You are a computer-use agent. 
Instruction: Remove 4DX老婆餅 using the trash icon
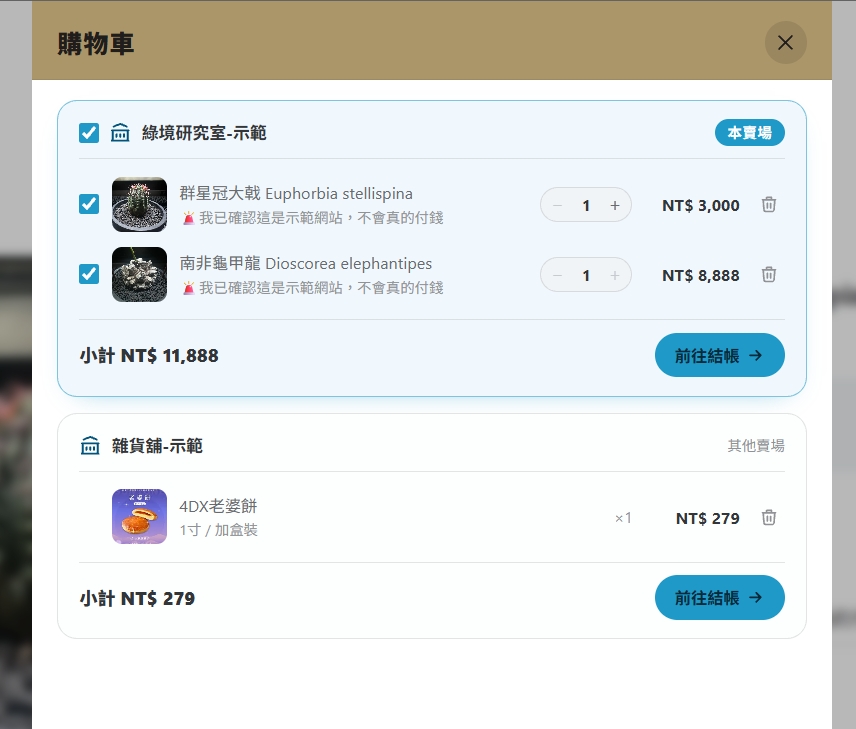pyautogui.click(x=769, y=518)
